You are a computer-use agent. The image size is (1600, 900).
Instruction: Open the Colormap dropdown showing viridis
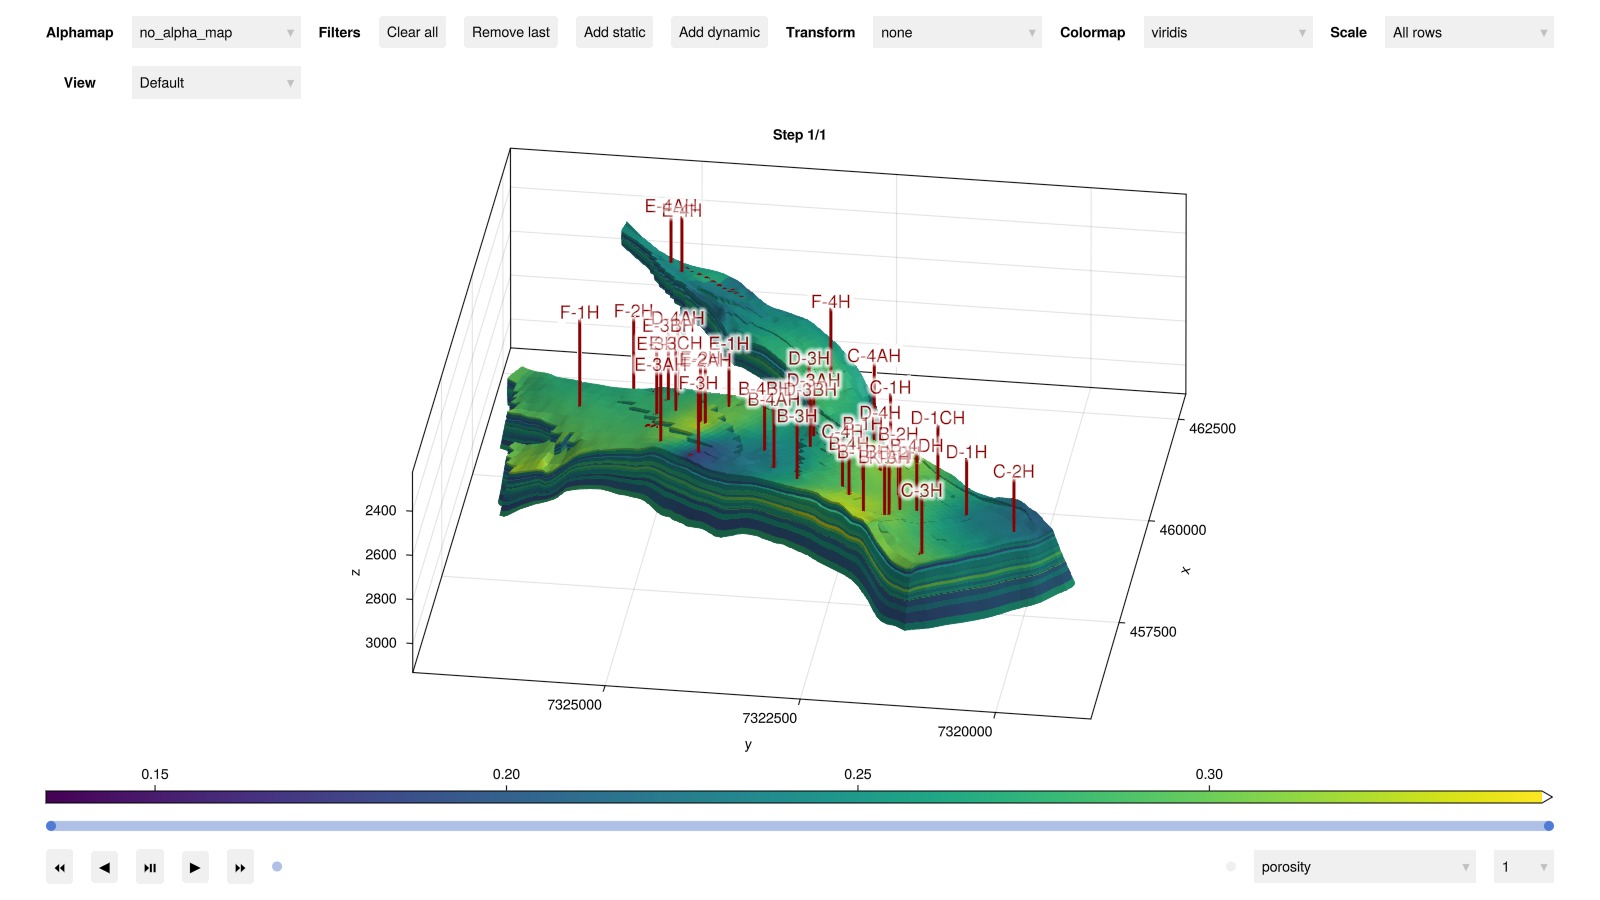click(1227, 33)
